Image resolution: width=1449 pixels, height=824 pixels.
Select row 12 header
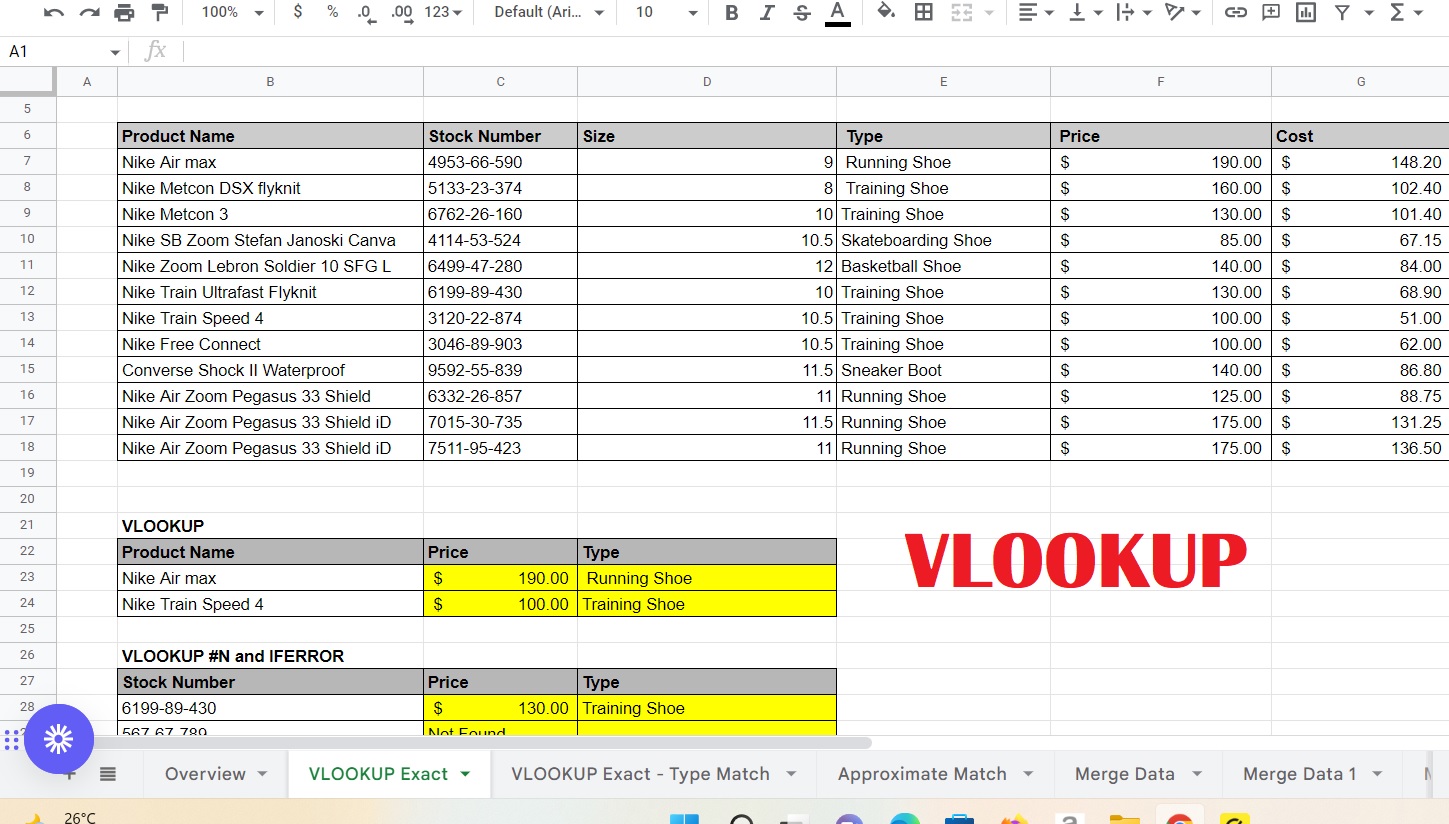(27, 292)
